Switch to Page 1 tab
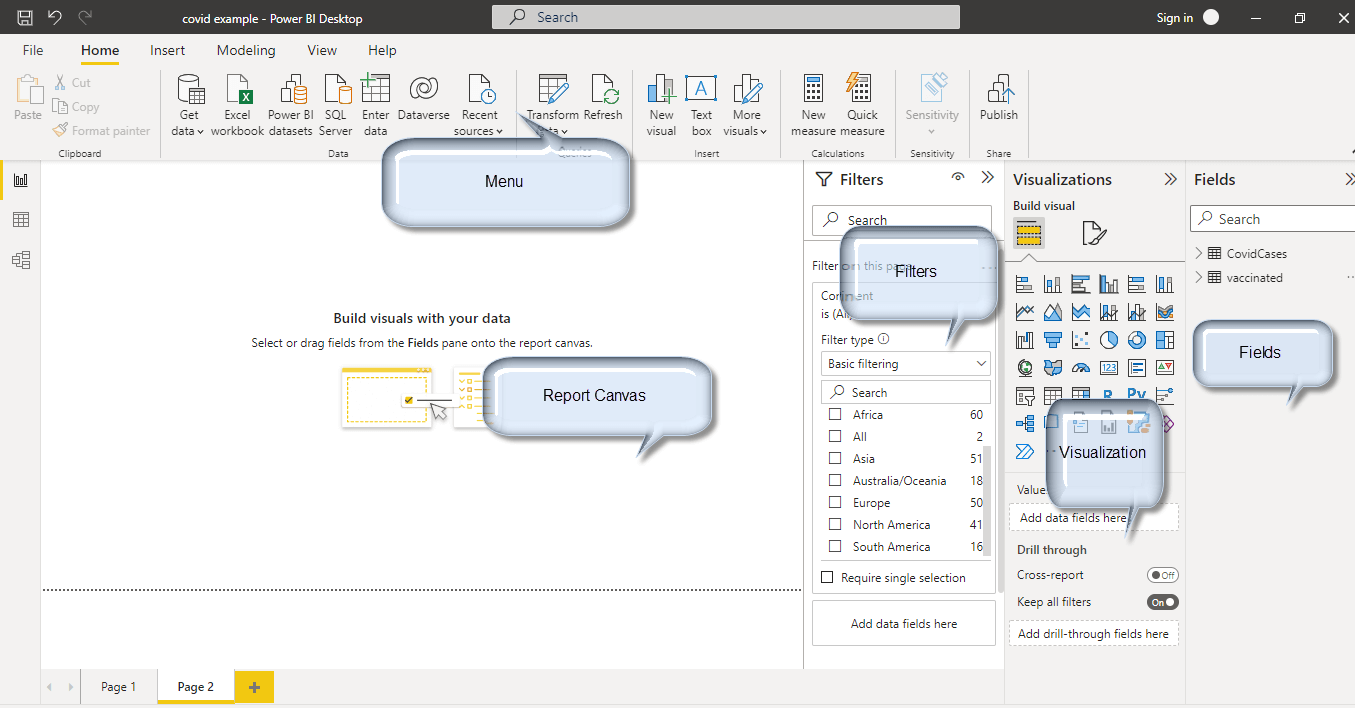The width and height of the screenshot is (1355, 708). tap(118, 687)
